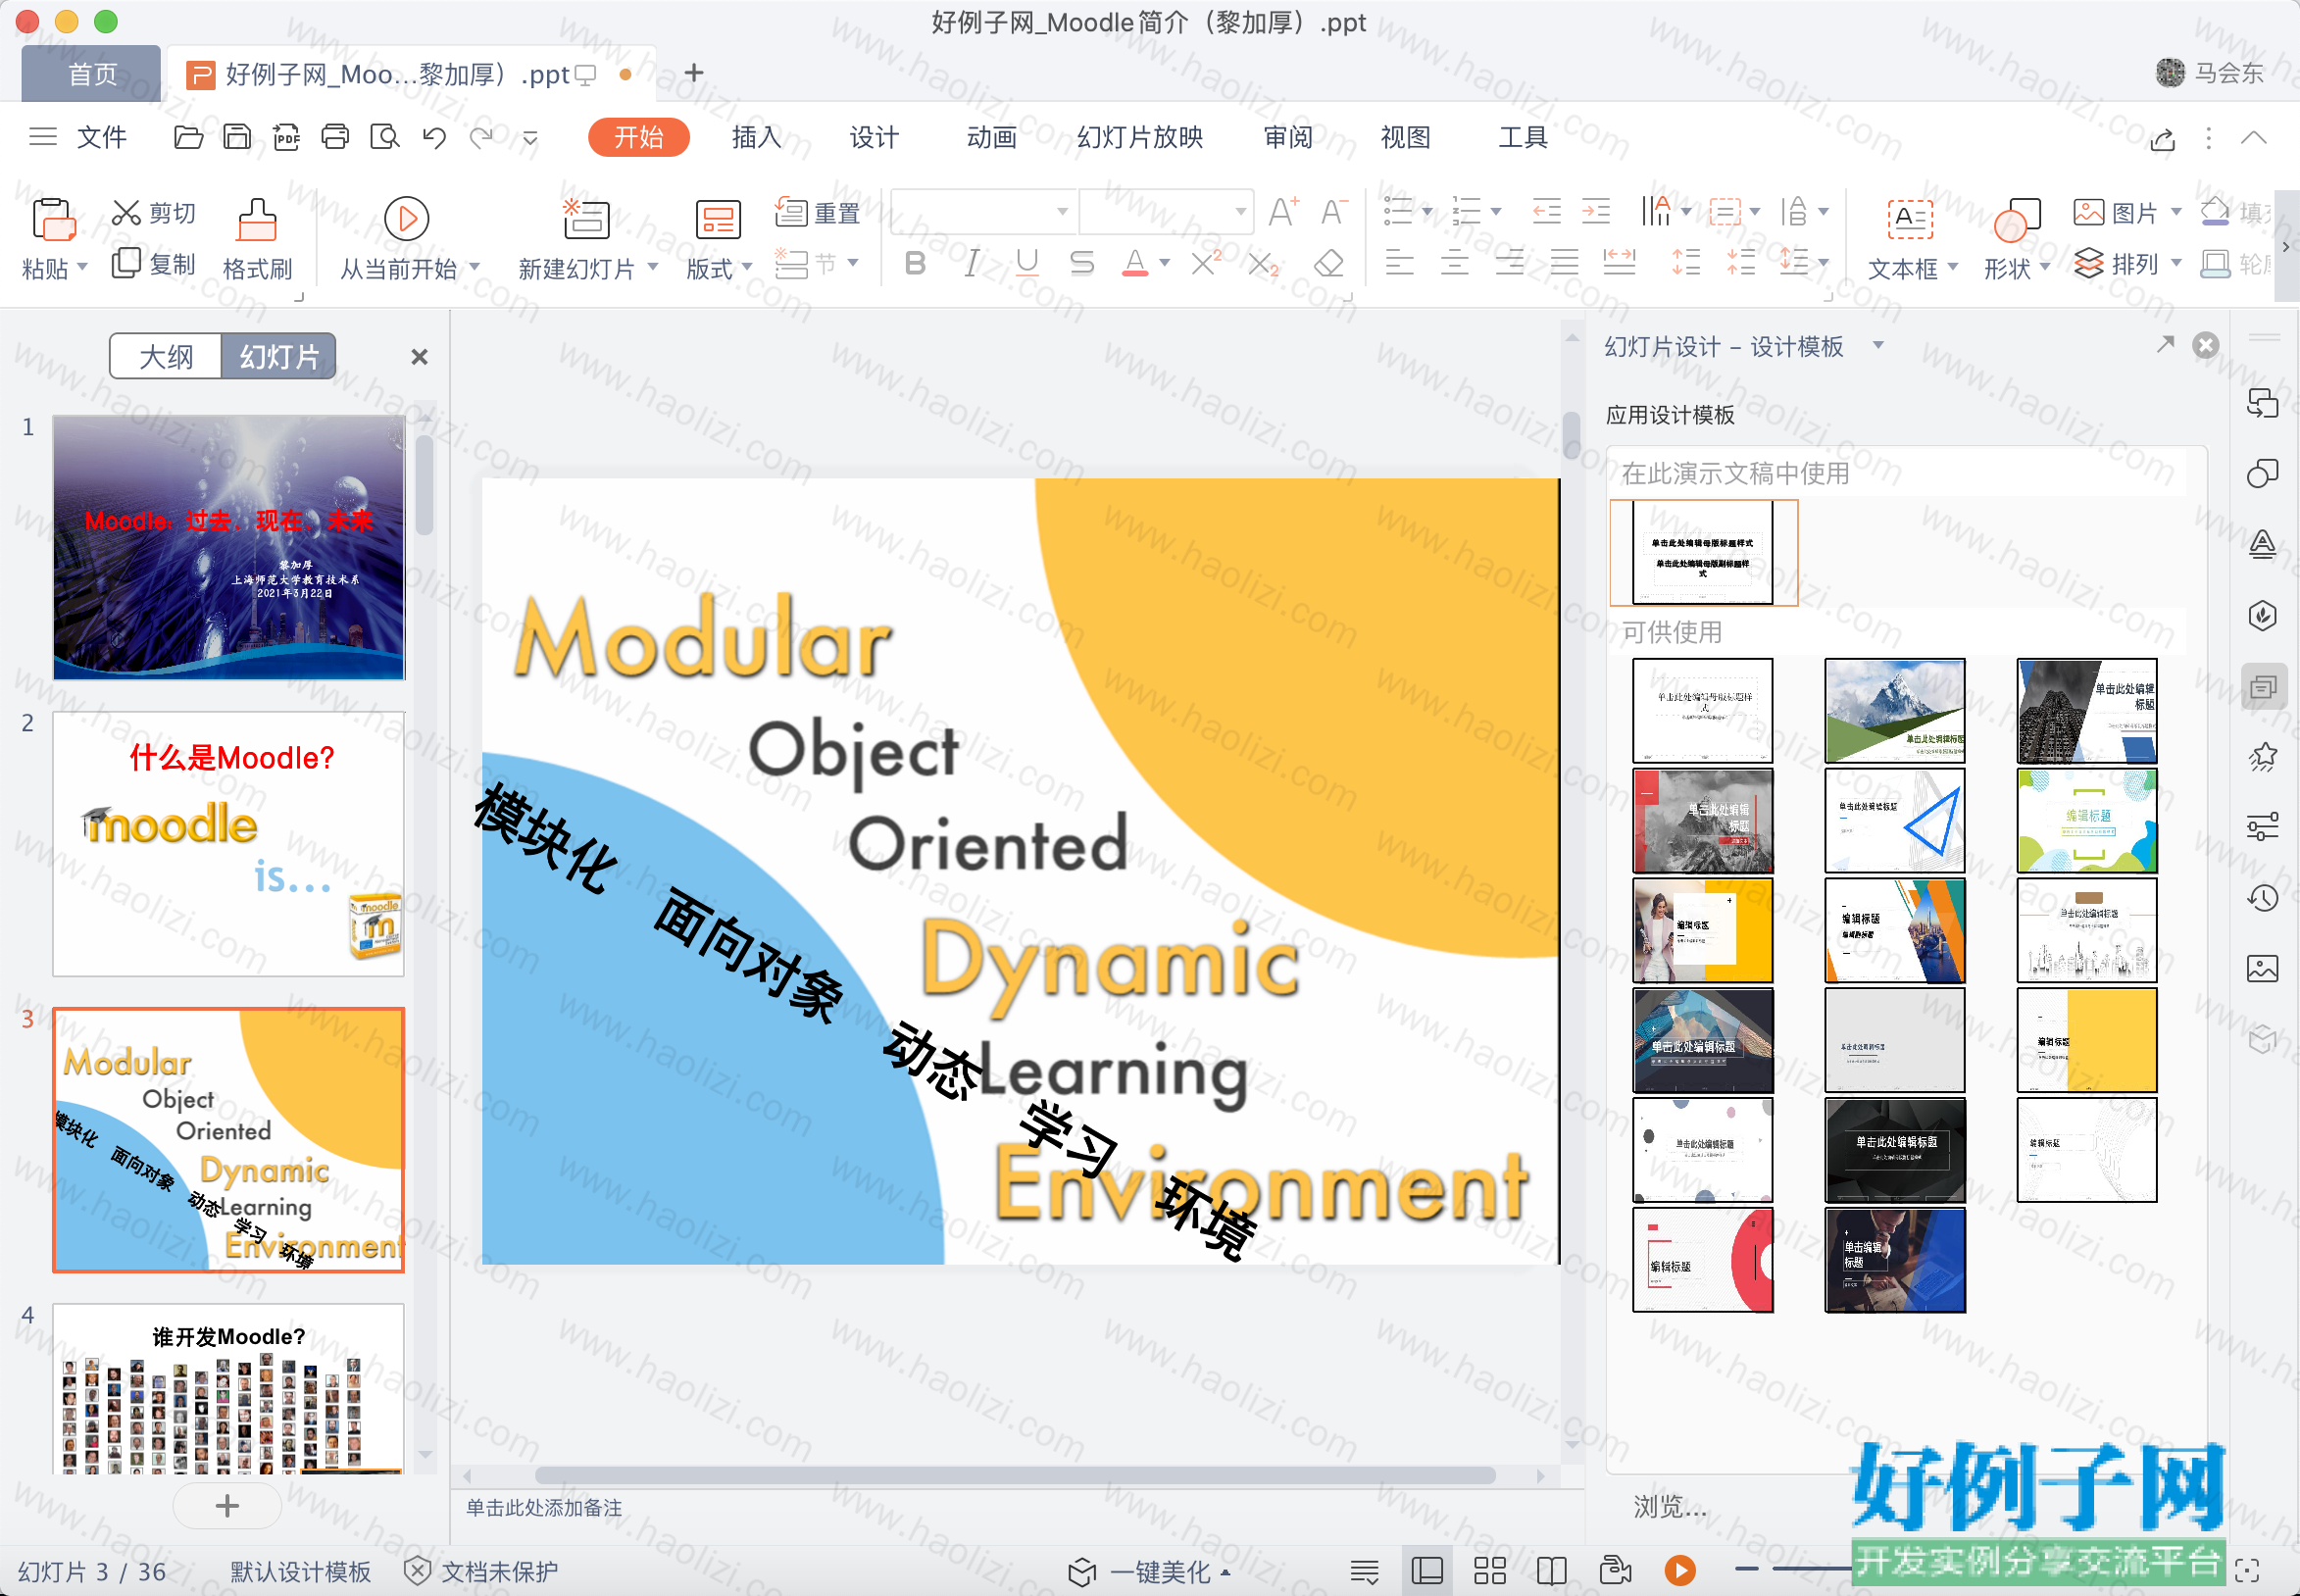The height and width of the screenshot is (1596, 2300).
Task: Click the Superscript X² icon
Action: tap(1206, 263)
